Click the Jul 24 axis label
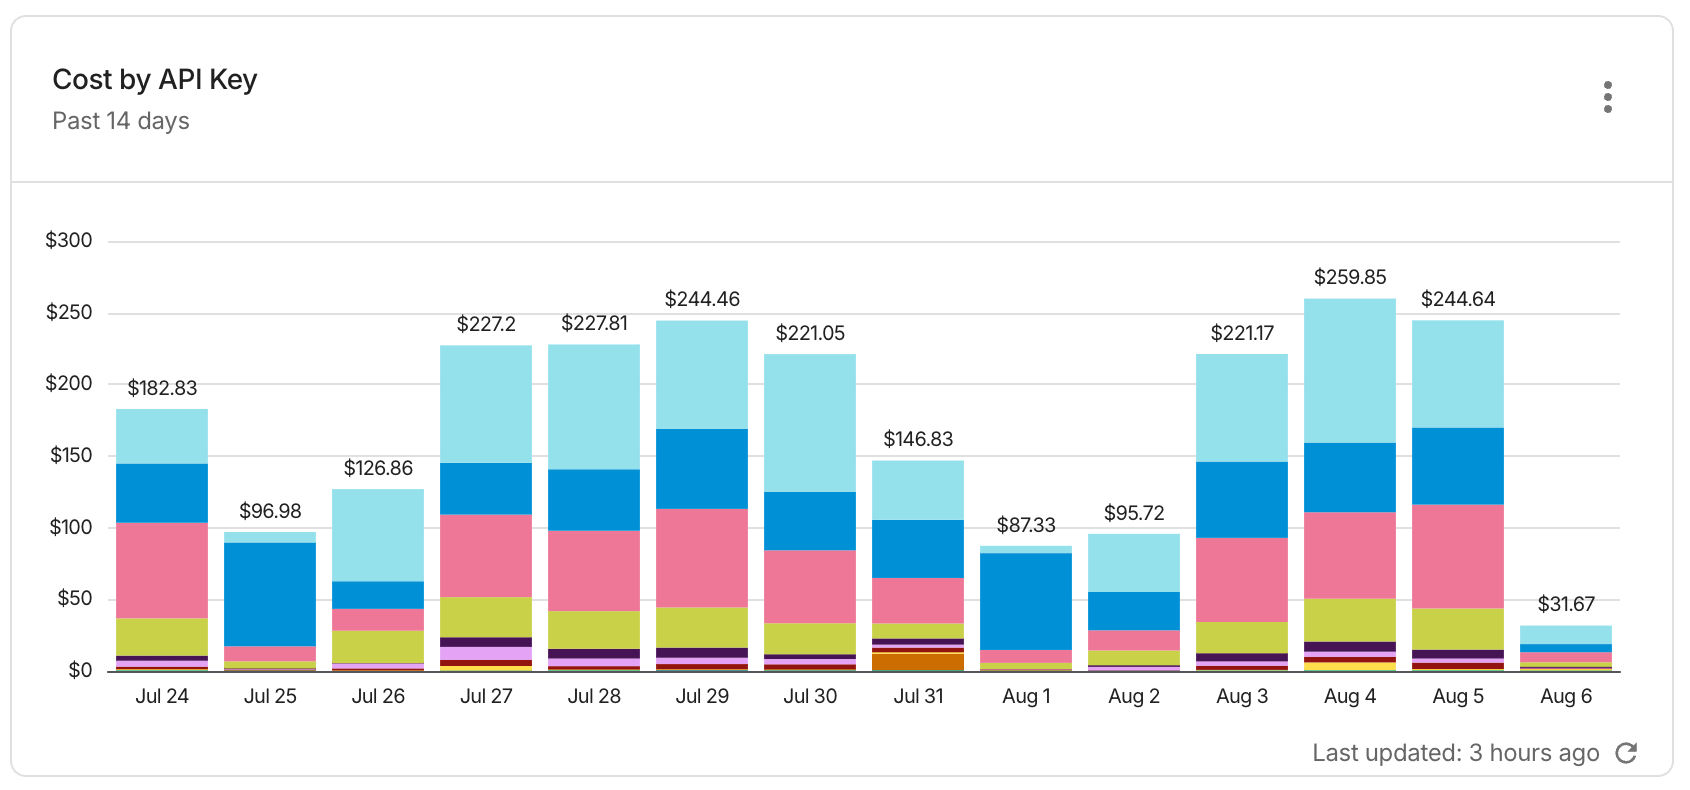This screenshot has width=1690, height=790. coord(162,696)
